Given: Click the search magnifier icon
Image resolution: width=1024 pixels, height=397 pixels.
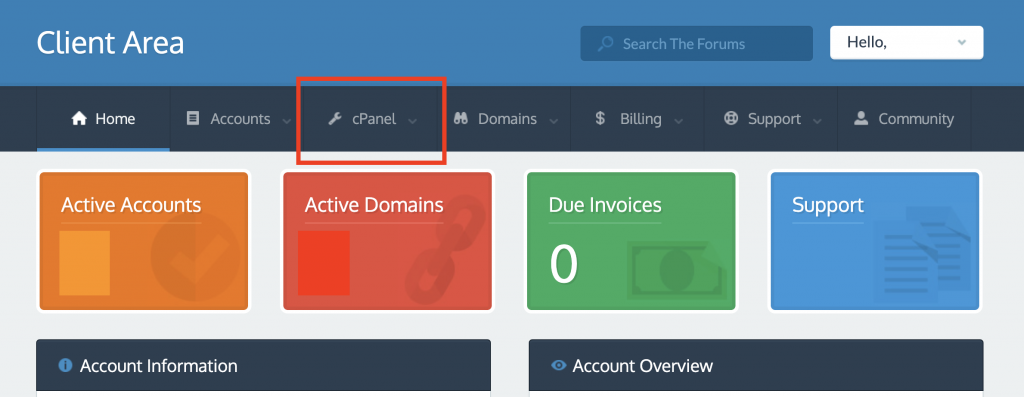Looking at the screenshot, I should 605,44.
